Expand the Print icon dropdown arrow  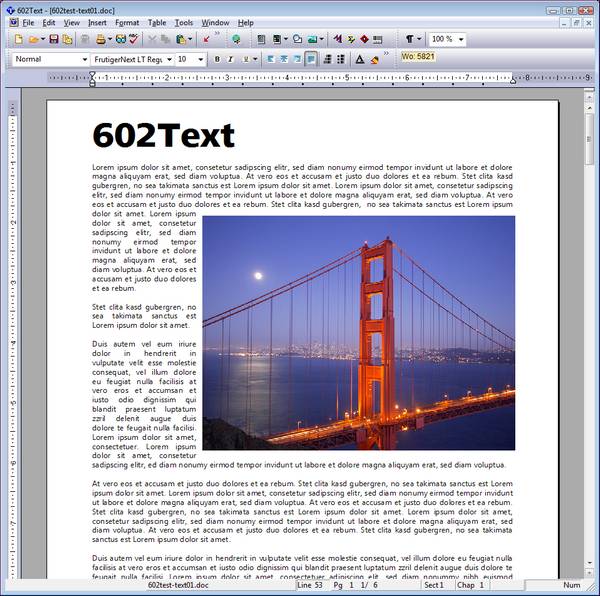pos(110,39)
